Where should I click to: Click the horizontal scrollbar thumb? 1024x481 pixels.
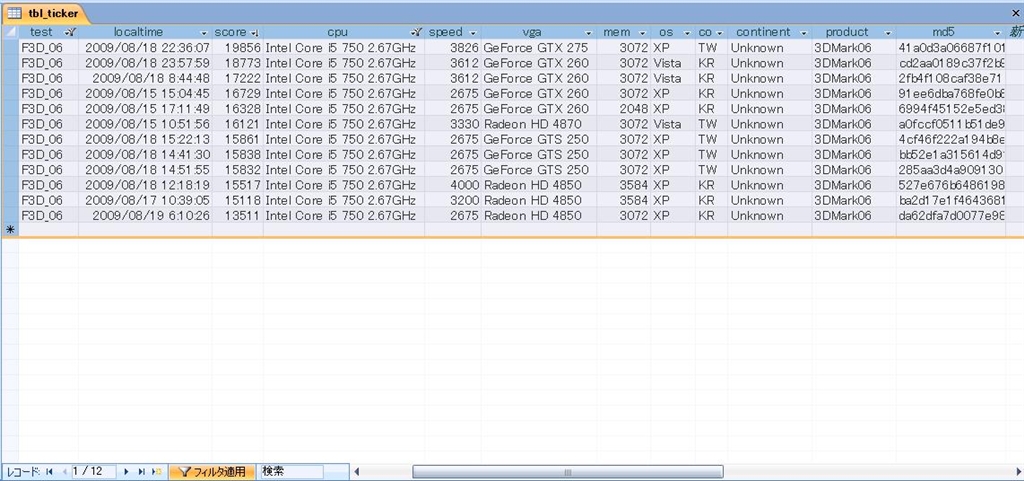tap(568, 472)
